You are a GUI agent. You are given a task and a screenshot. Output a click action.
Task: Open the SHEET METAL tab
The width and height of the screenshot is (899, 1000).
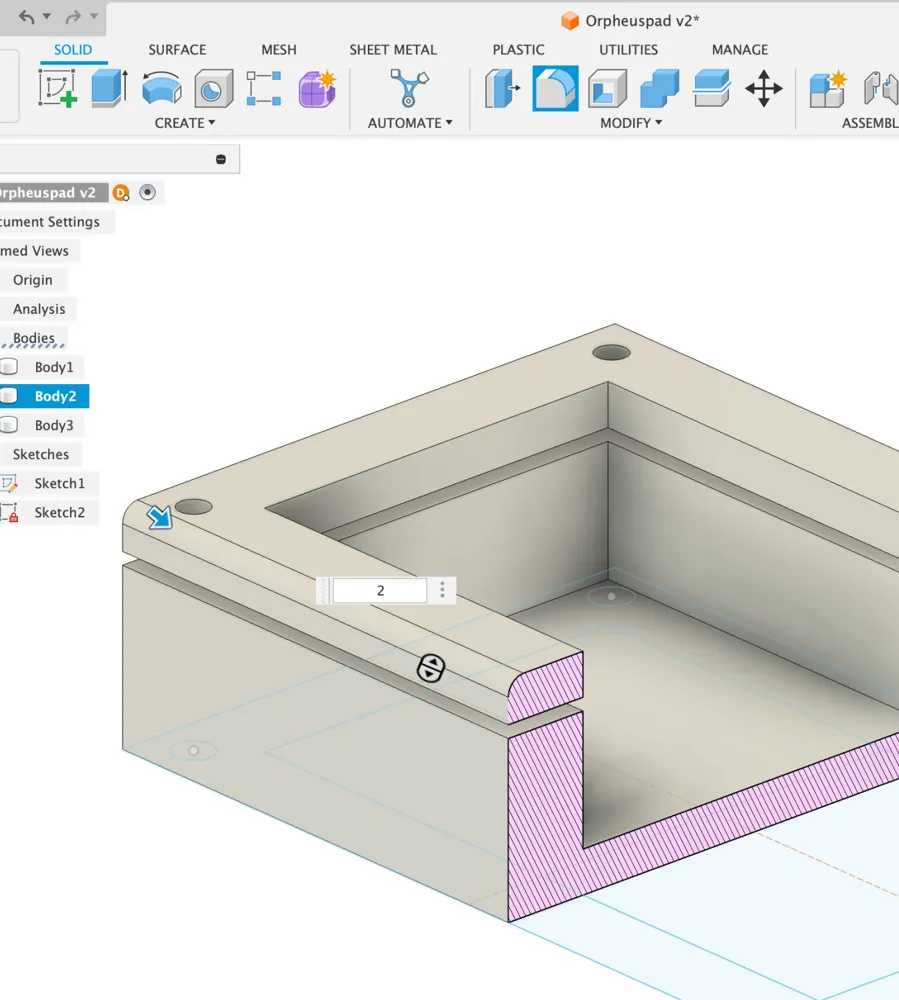pos(393,49)
